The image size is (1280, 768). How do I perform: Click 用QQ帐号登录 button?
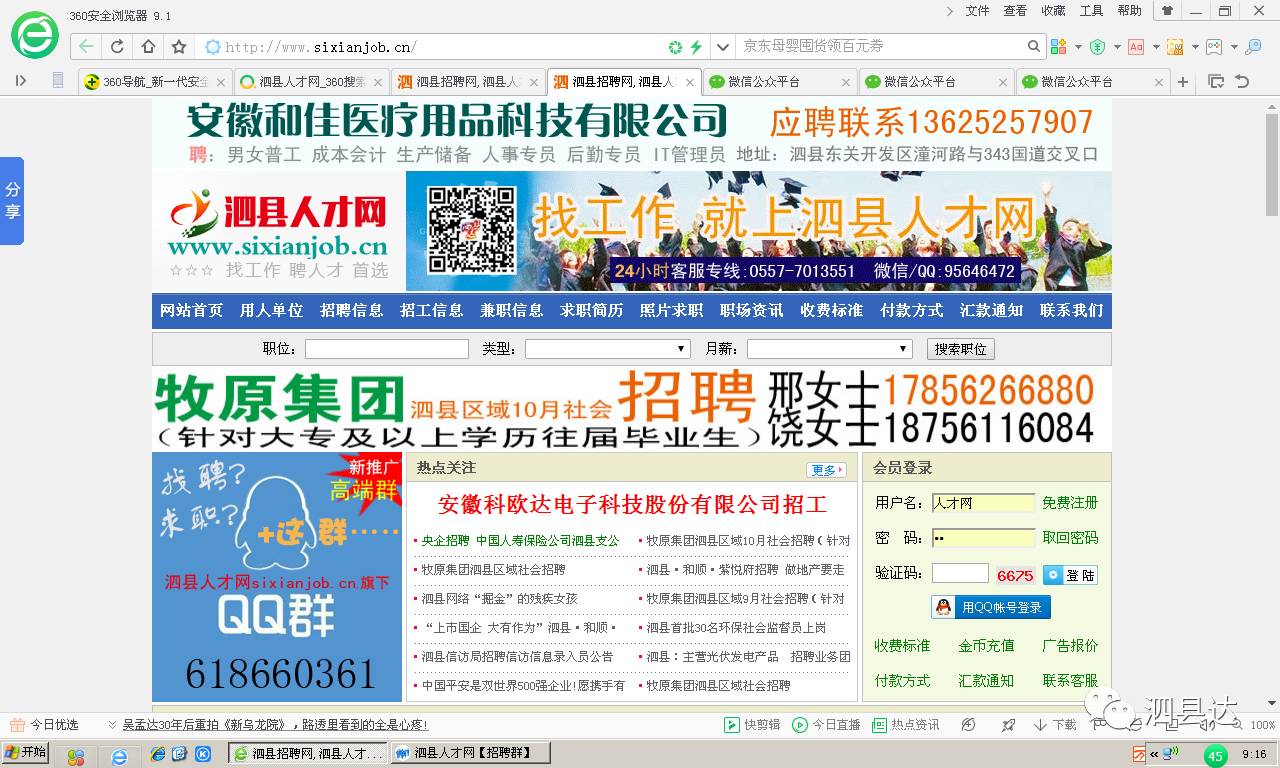[991, 607]
